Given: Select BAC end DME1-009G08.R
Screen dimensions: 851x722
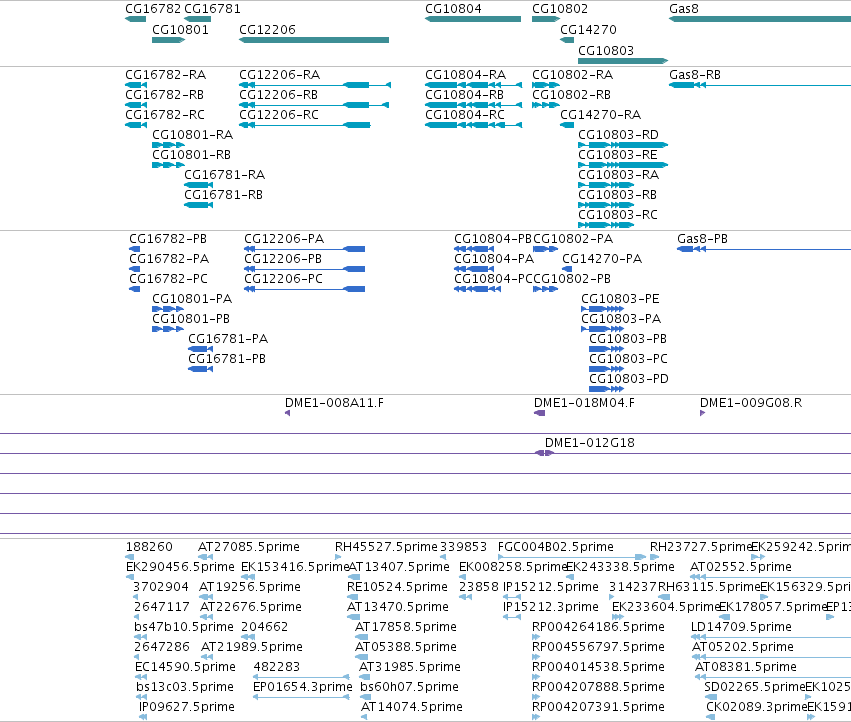Looking at the screenshot, I should [751, 403].
